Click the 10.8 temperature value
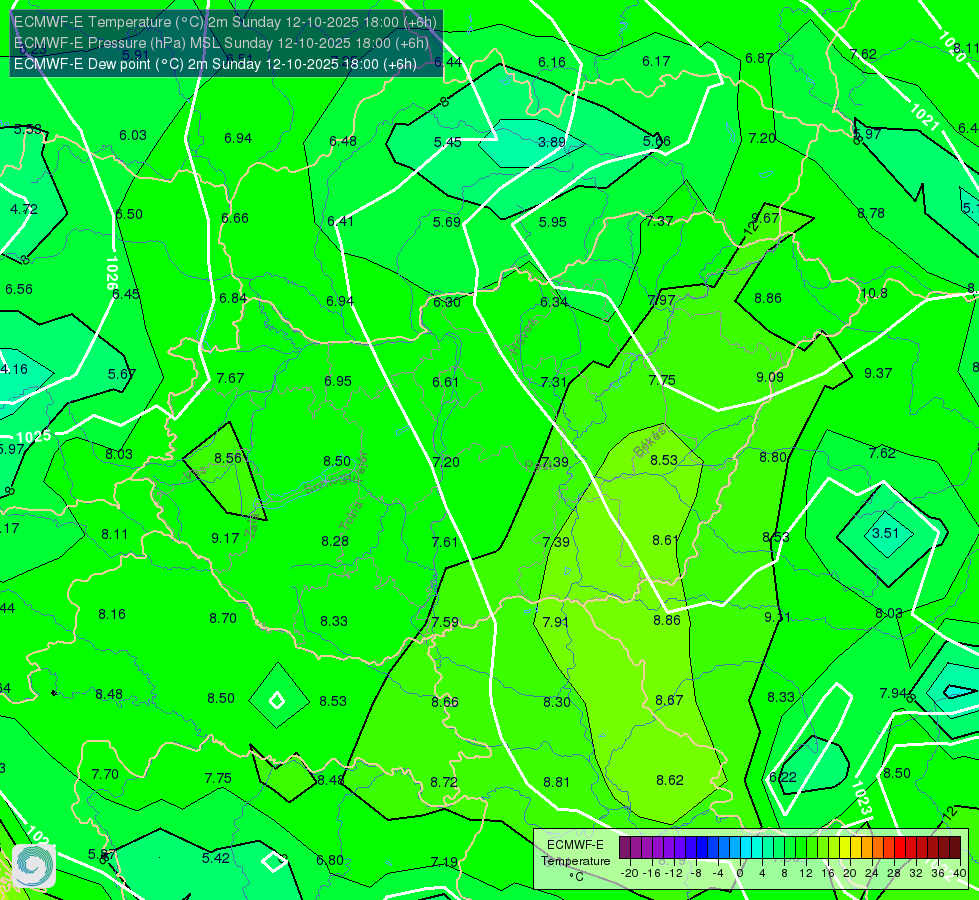 874,294
